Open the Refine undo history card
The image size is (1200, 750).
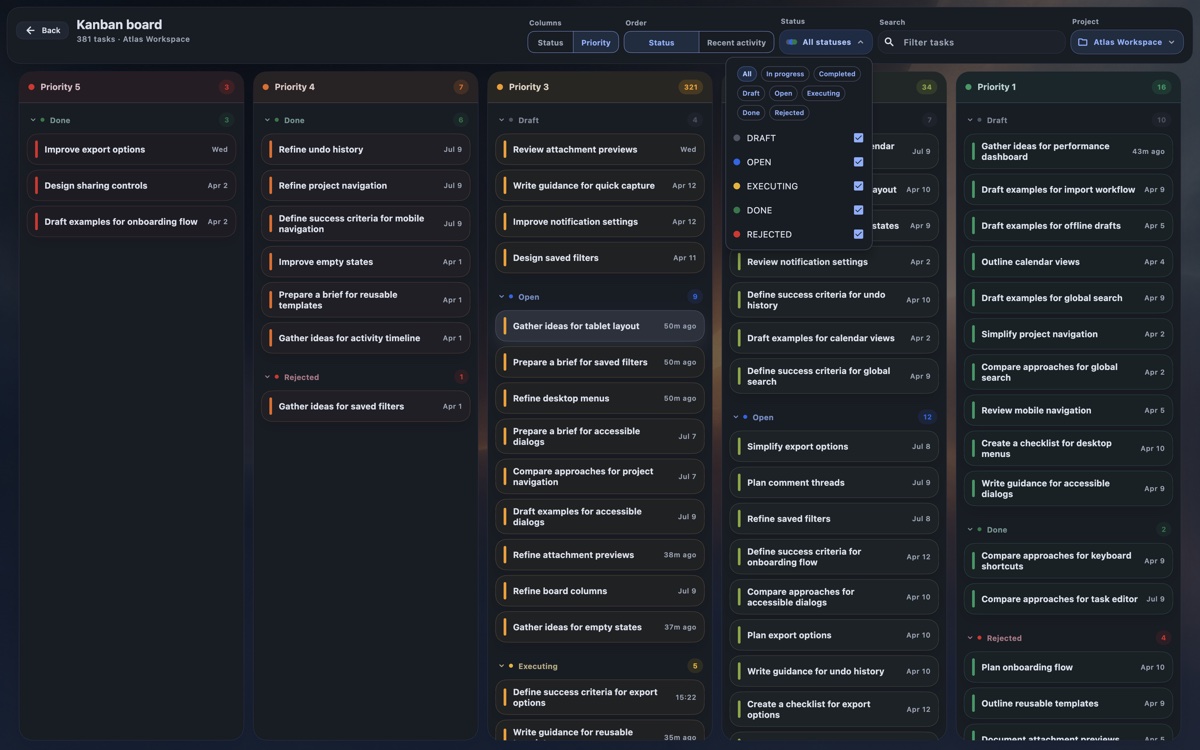[365, 150]
